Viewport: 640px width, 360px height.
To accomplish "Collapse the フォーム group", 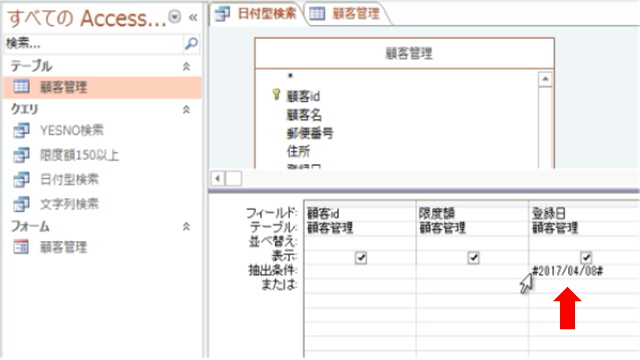I will 186,227.
